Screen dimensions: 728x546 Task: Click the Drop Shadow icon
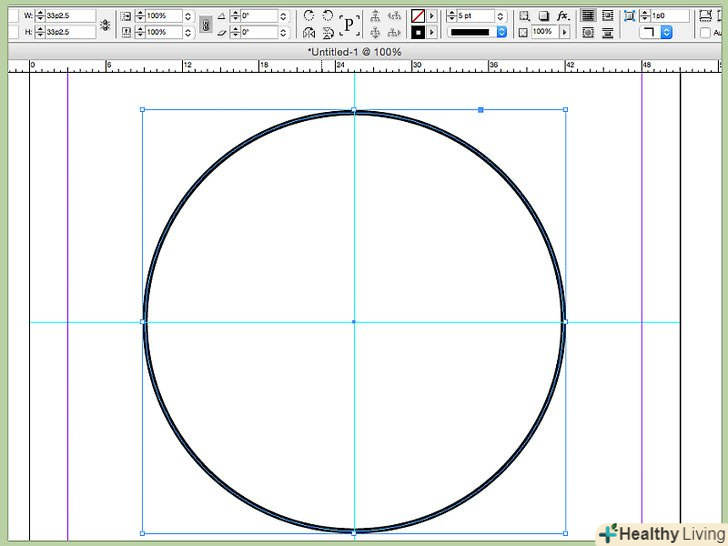tap(543, 16)
